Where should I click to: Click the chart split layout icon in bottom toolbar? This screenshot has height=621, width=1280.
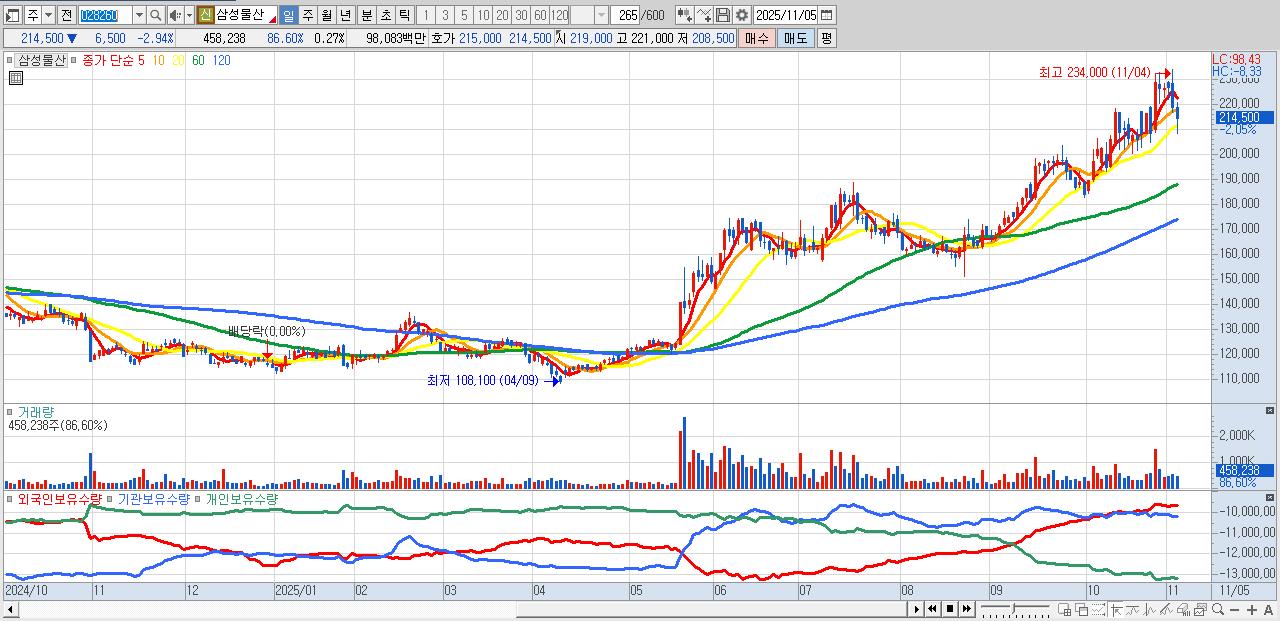(x=1064, y=610)
